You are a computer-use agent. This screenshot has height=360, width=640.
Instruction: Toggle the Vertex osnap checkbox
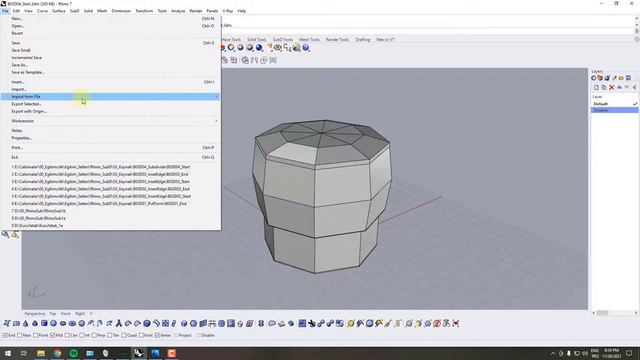pos(157,336)
